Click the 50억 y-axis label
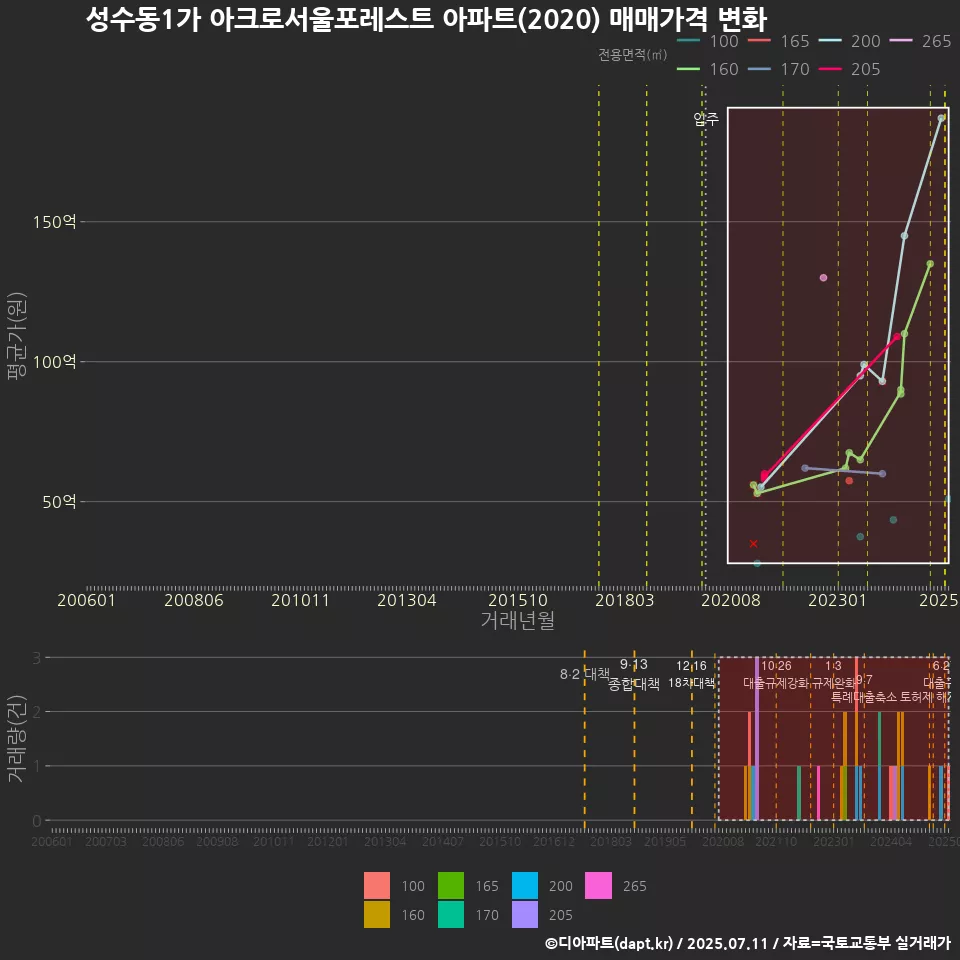 click(59, 502)
